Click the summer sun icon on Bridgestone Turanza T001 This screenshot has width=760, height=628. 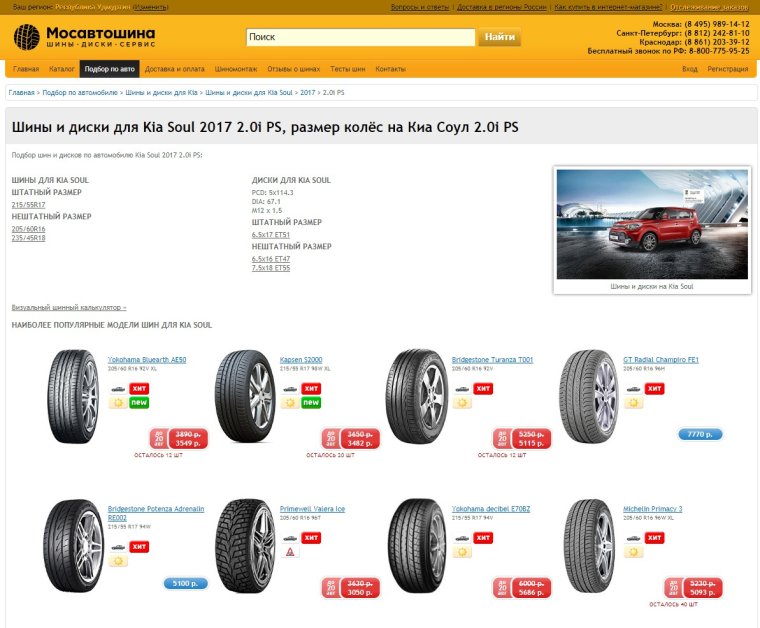coord(462,403)
